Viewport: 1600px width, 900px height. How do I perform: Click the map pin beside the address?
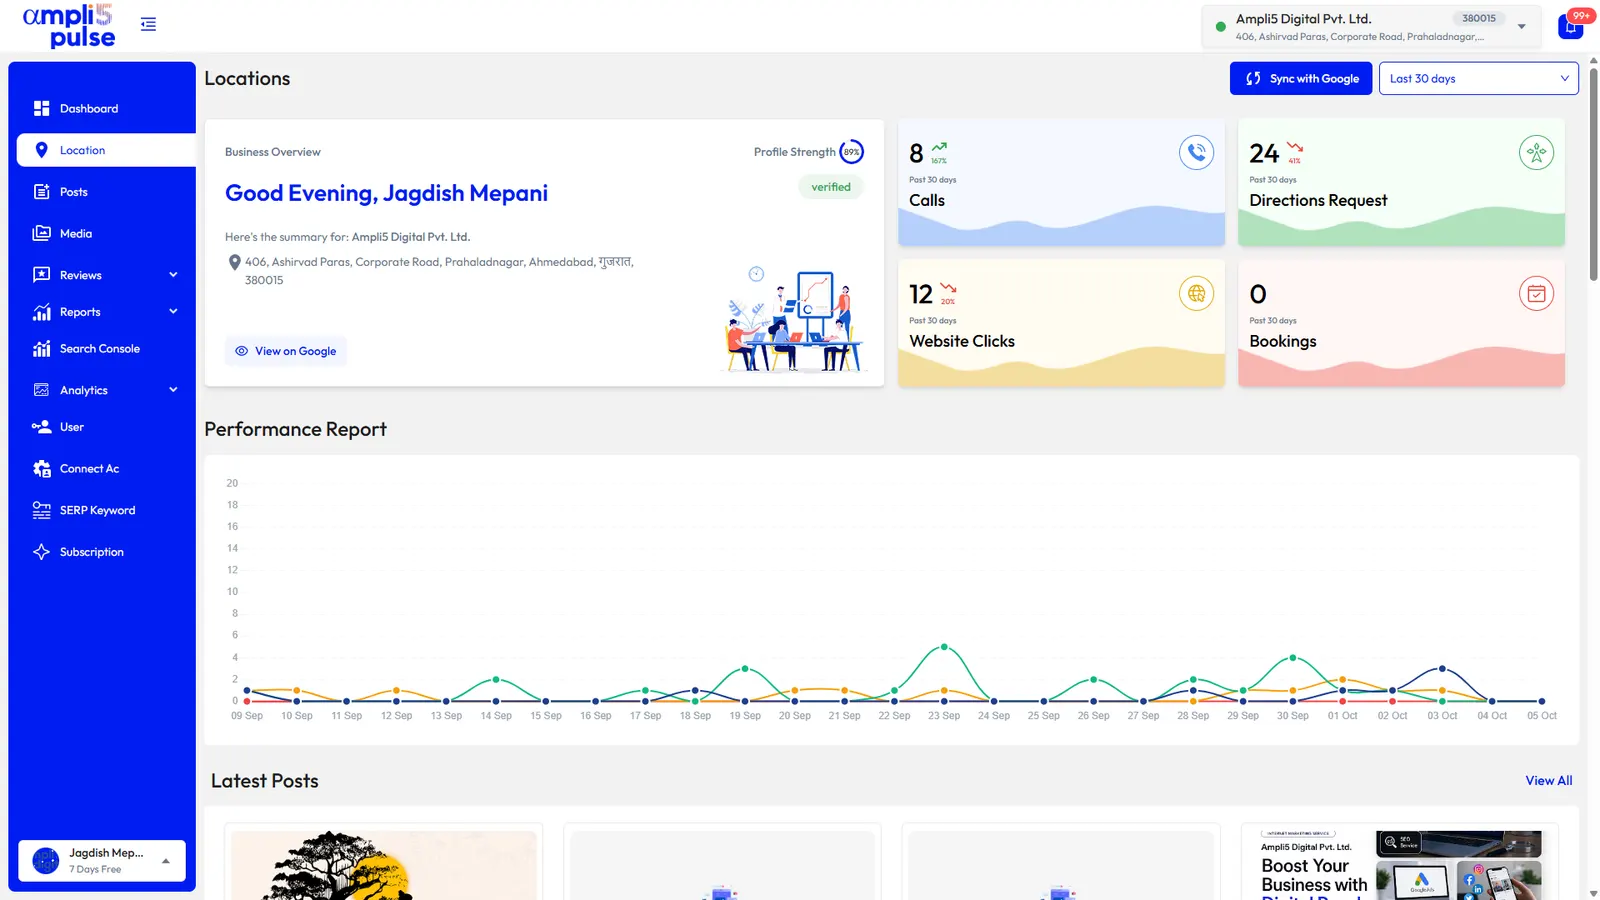(234, 262)
